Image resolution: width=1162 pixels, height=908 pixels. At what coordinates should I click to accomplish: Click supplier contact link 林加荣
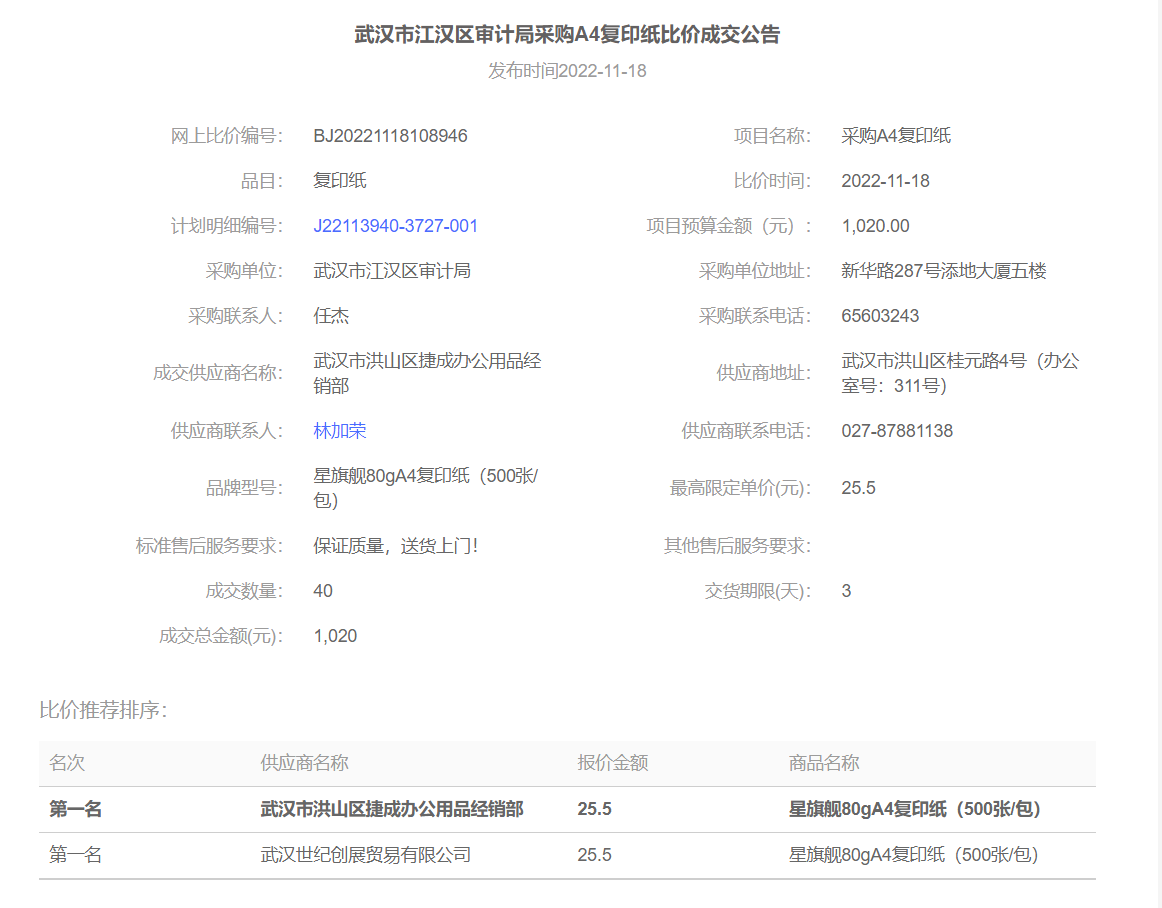(339, 431)
